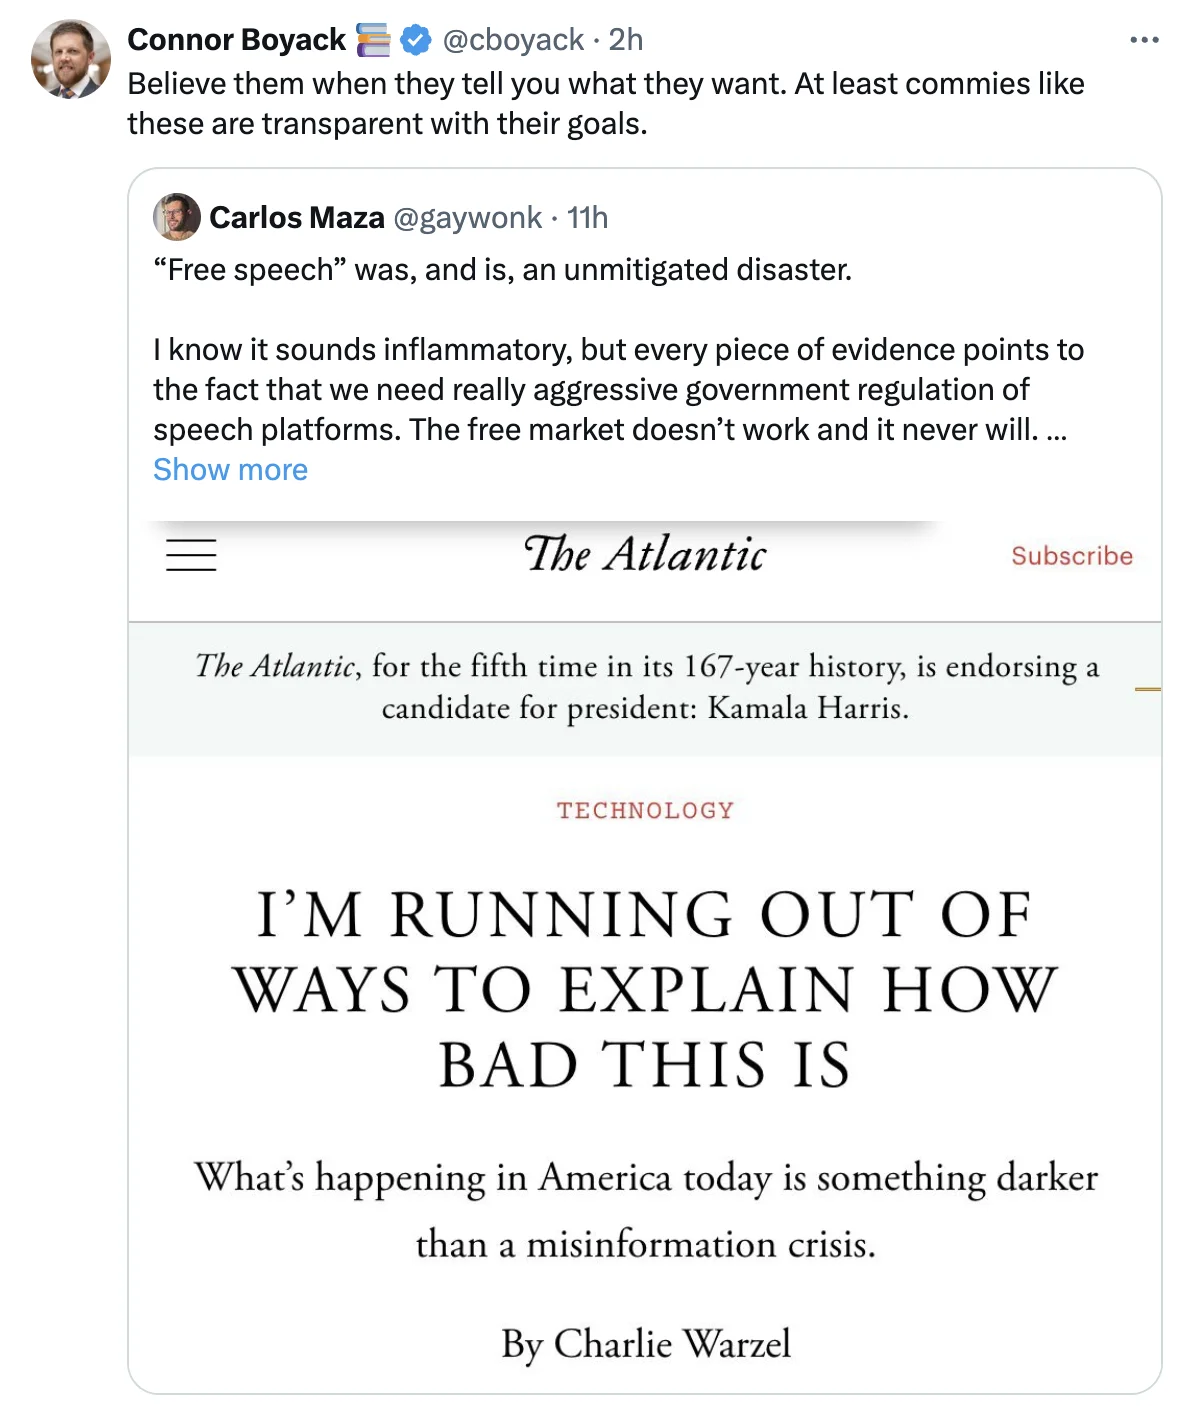Click The Atlantic logo

(645, 555)
